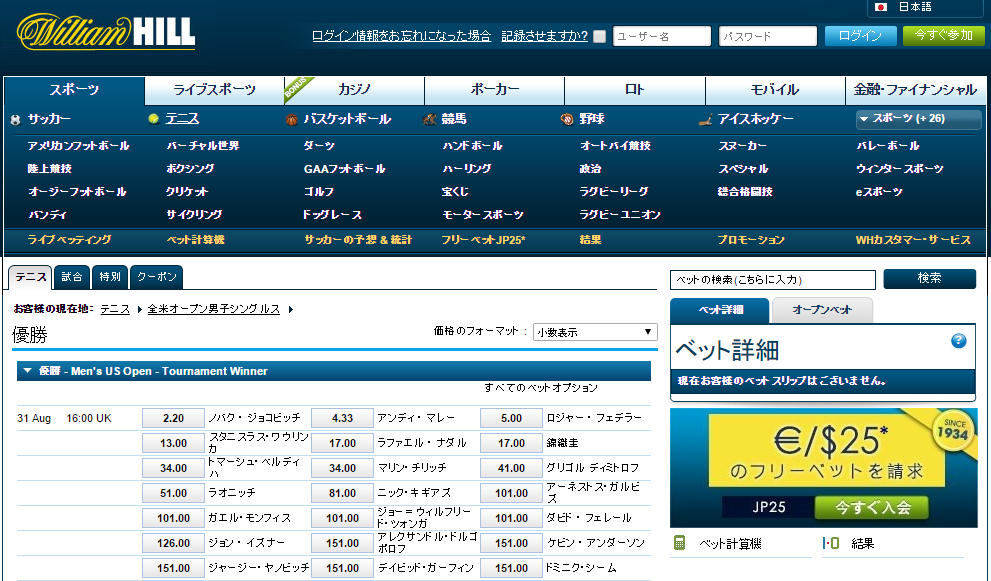Open the アメリカンフットボール sport link
The height and width of the screenshot is (581, 991).
pyautogui.click(x=78, y=146)
